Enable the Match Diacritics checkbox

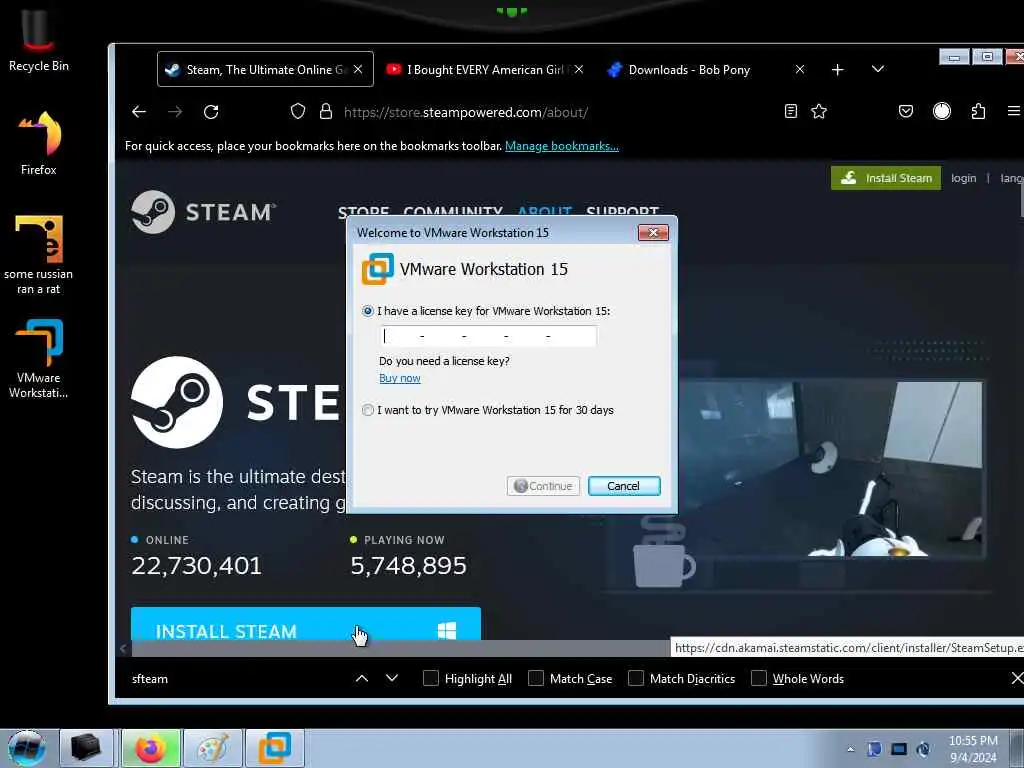[636, 679]
